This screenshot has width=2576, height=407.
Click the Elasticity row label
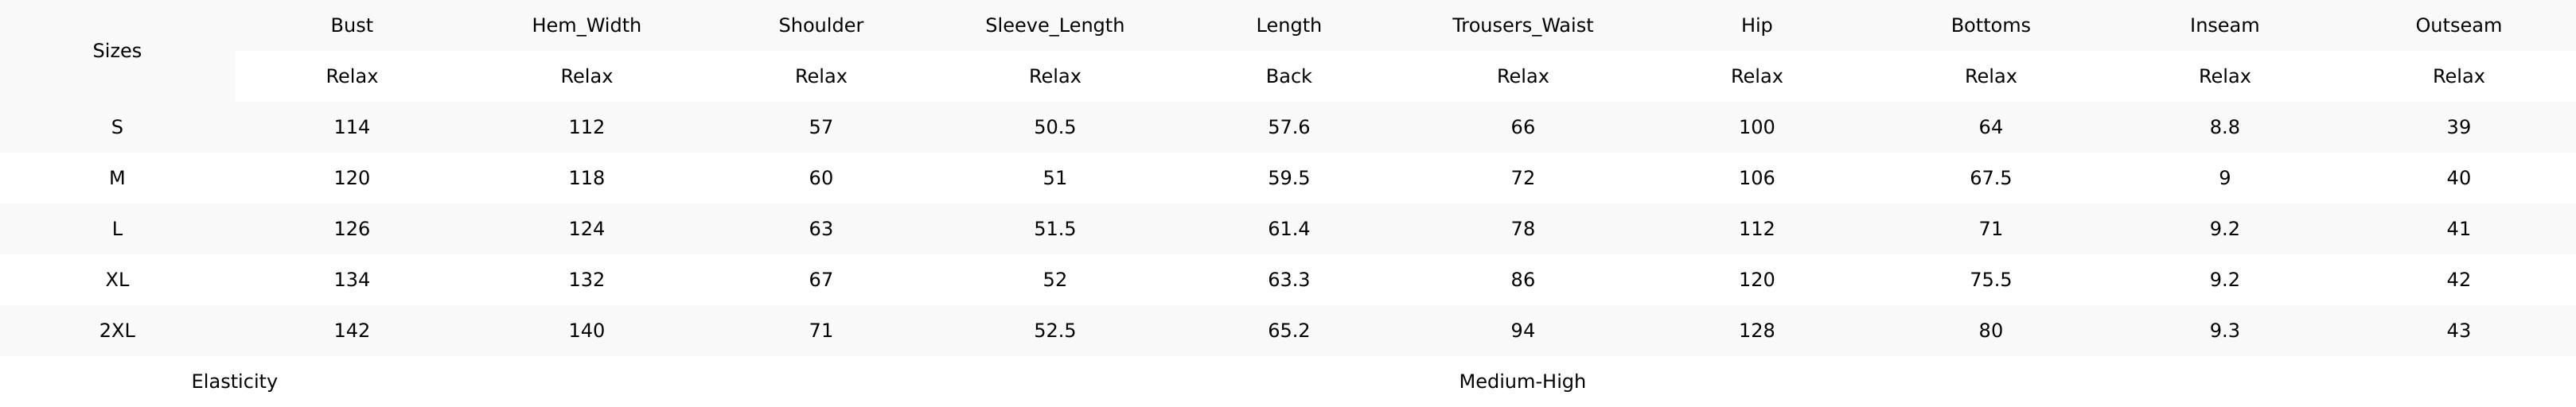coord(234,382)
